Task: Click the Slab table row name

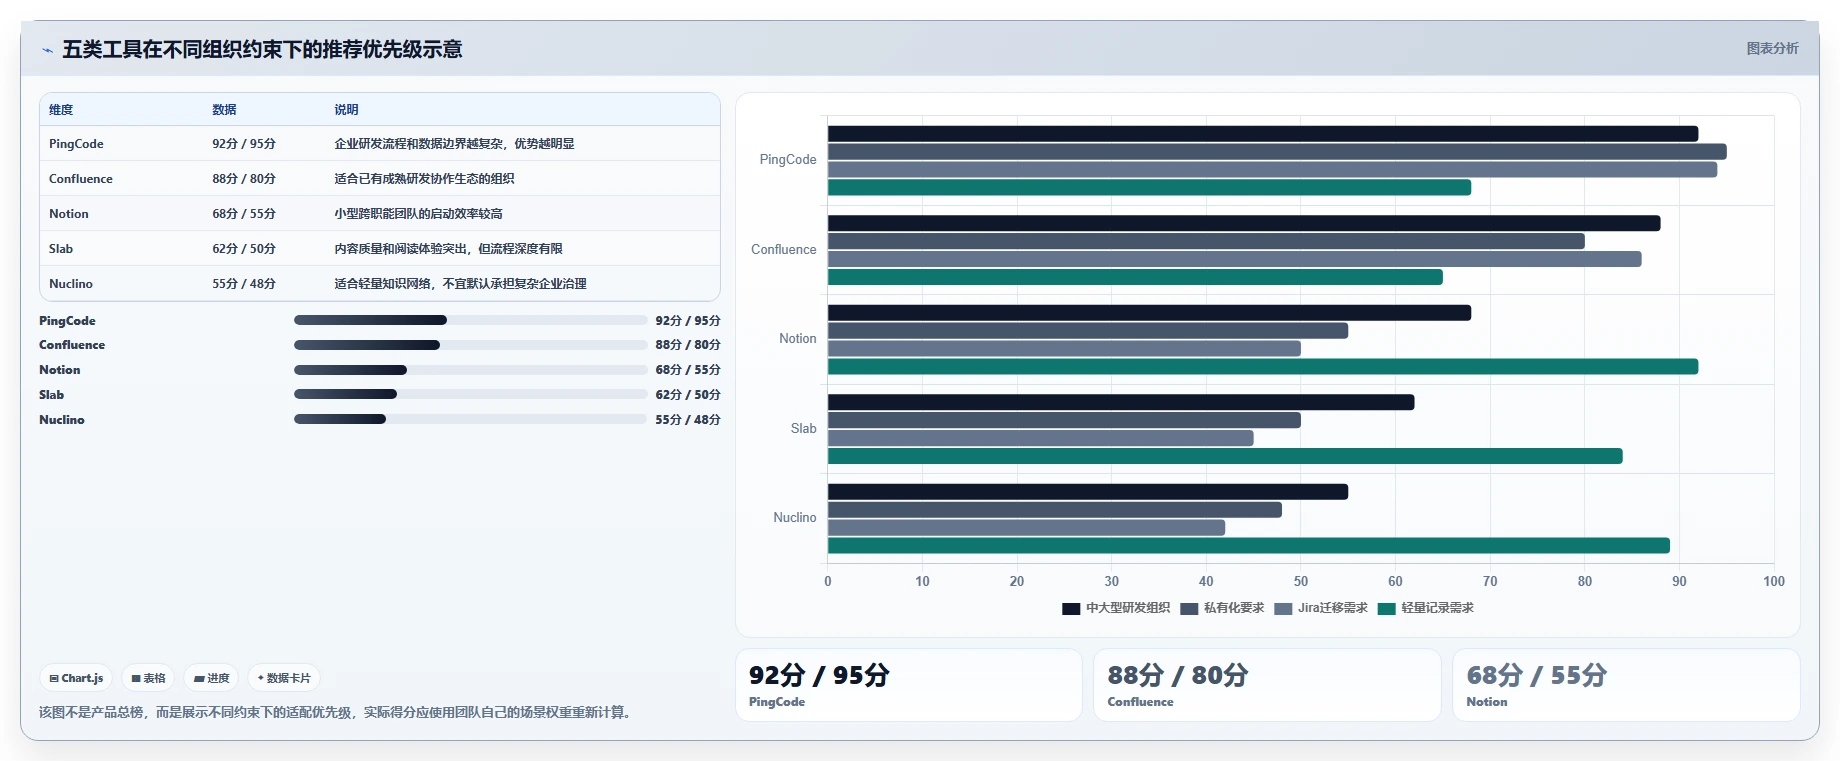Action: click(x=61, y=249)
